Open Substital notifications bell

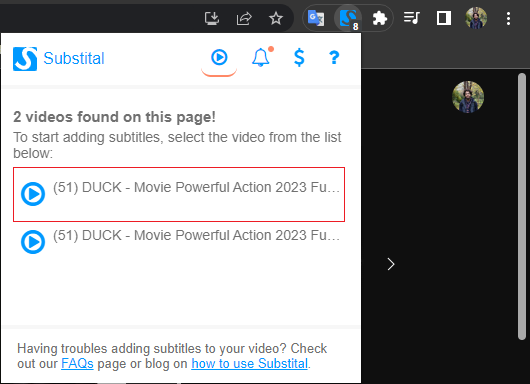(262, 57)
